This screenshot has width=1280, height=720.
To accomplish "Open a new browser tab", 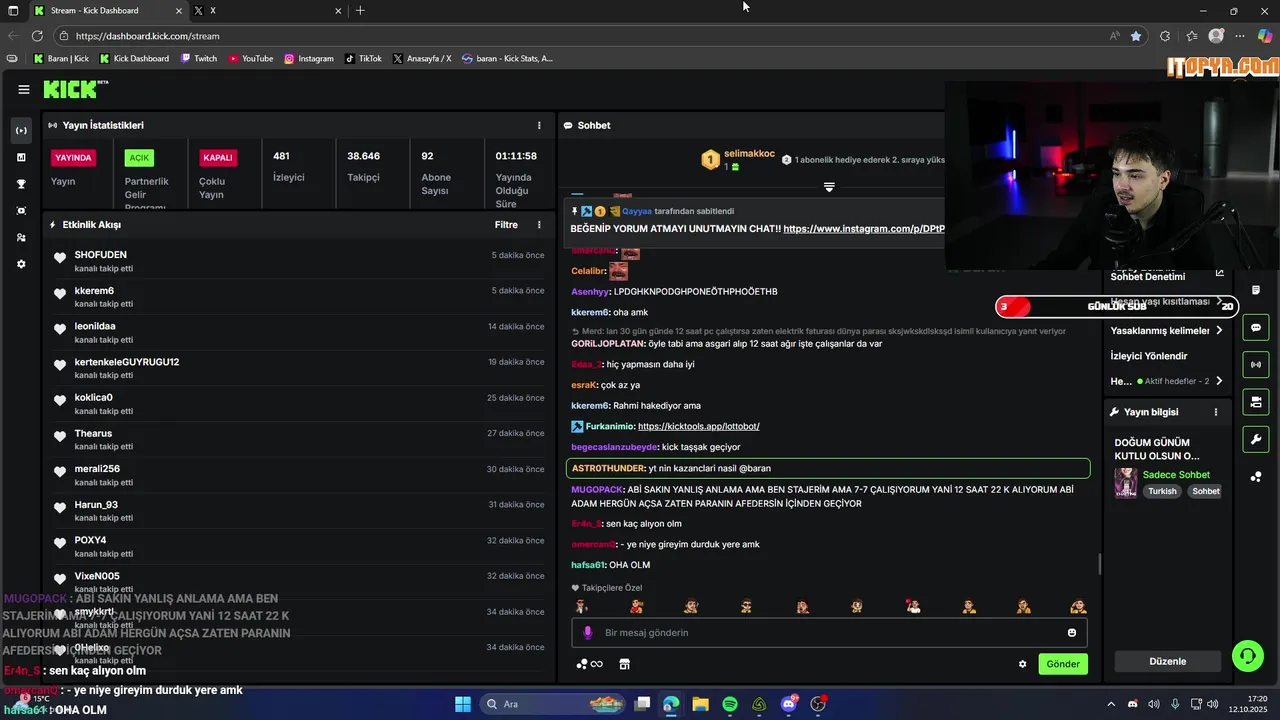I will pyautogui.click(x=360, y=11).
